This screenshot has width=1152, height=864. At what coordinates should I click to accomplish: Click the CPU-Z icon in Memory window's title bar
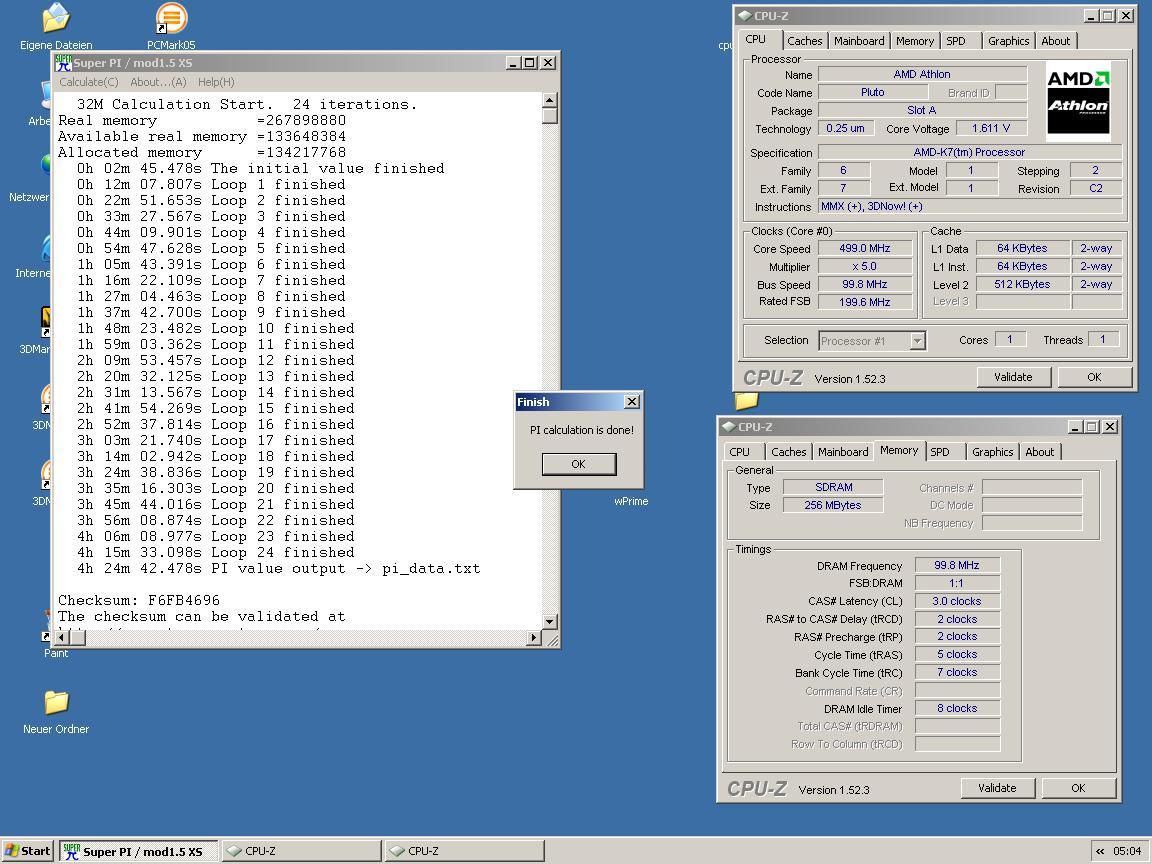click(x=728, y=427)
